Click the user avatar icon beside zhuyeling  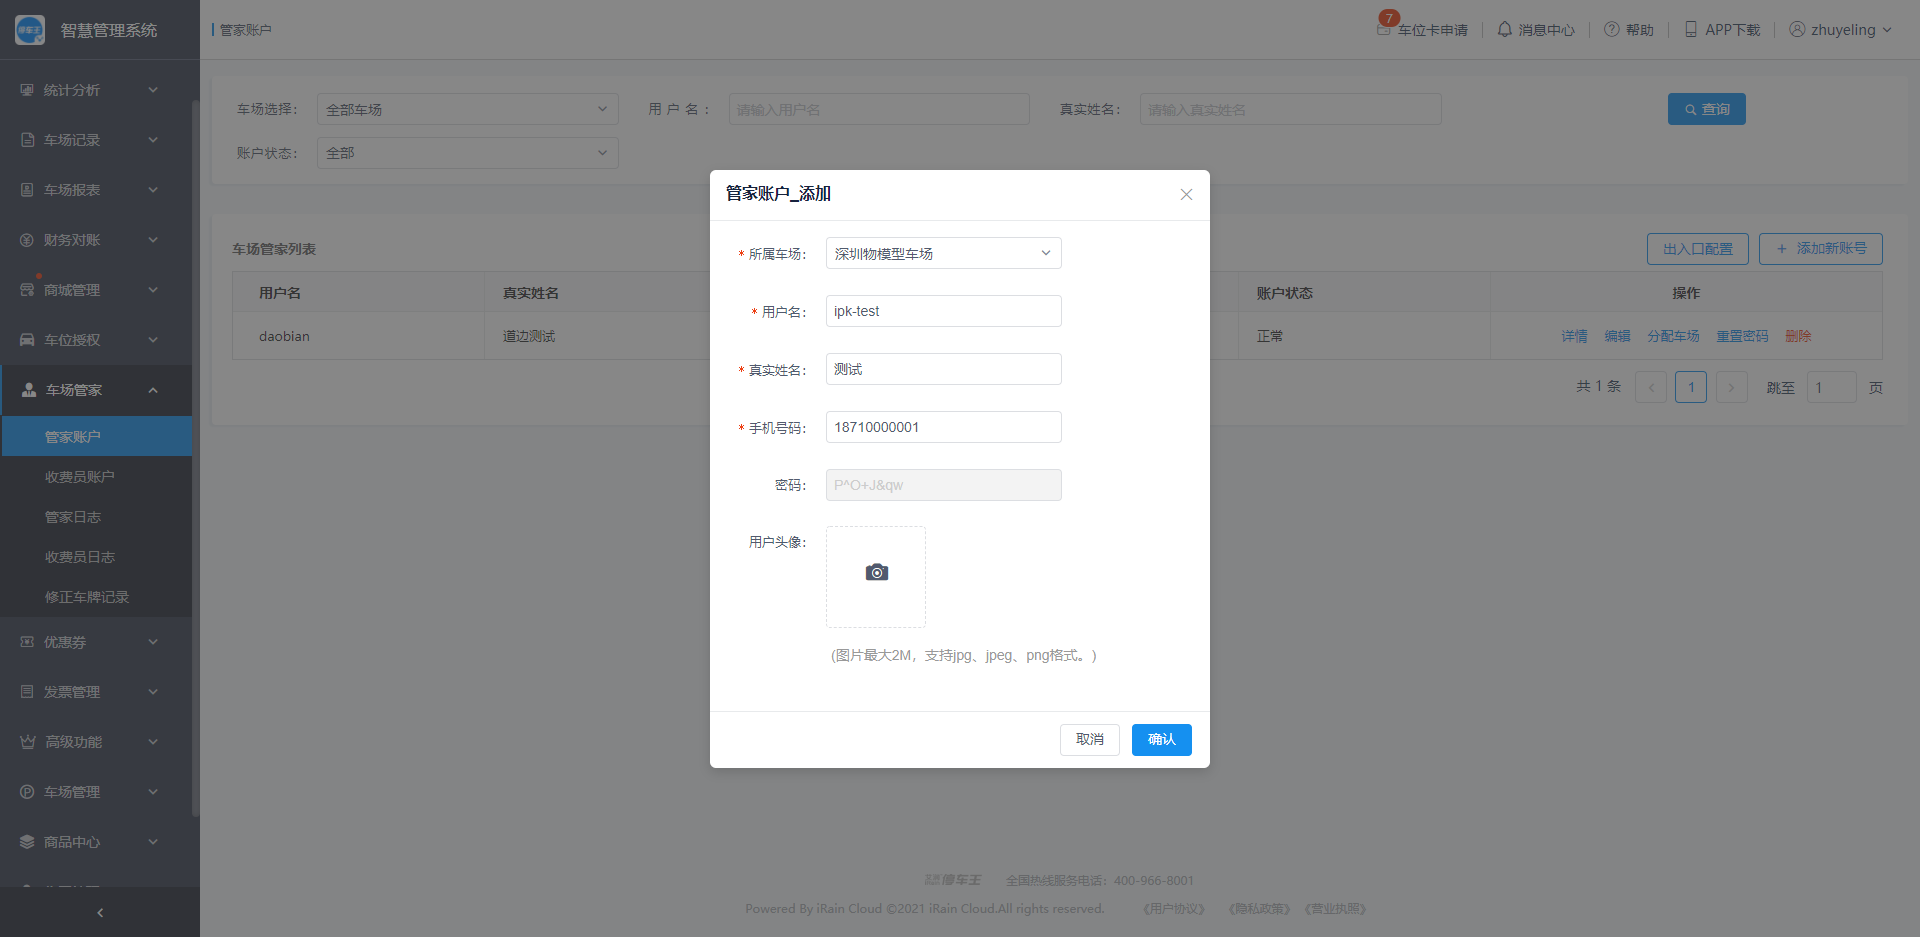coord(1797,29)
